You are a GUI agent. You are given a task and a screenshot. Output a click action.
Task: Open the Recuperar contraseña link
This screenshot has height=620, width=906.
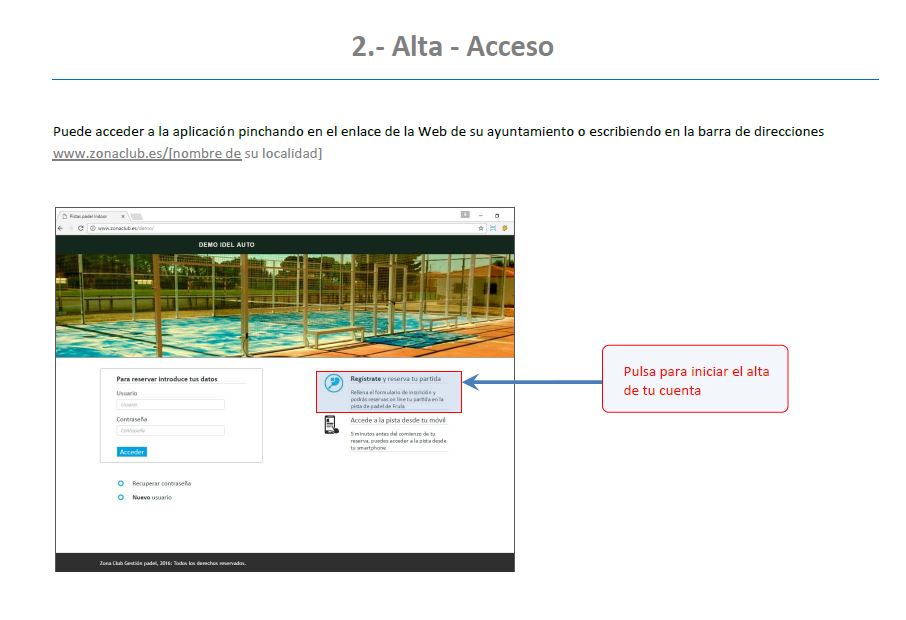point(162,484)
